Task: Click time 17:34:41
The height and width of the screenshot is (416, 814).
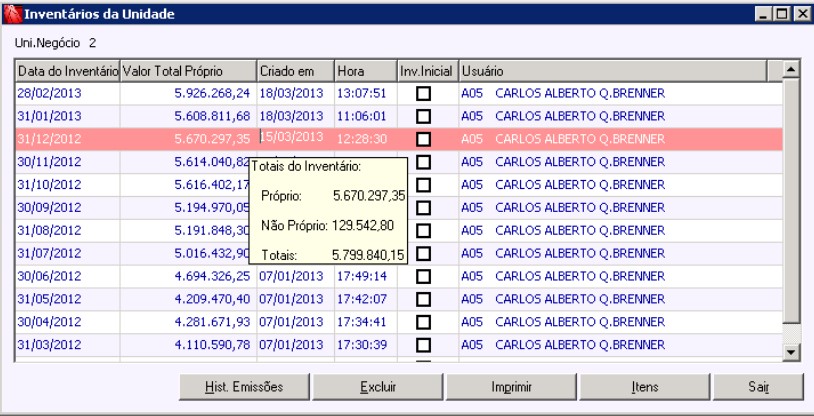Action: click(362, 322)
